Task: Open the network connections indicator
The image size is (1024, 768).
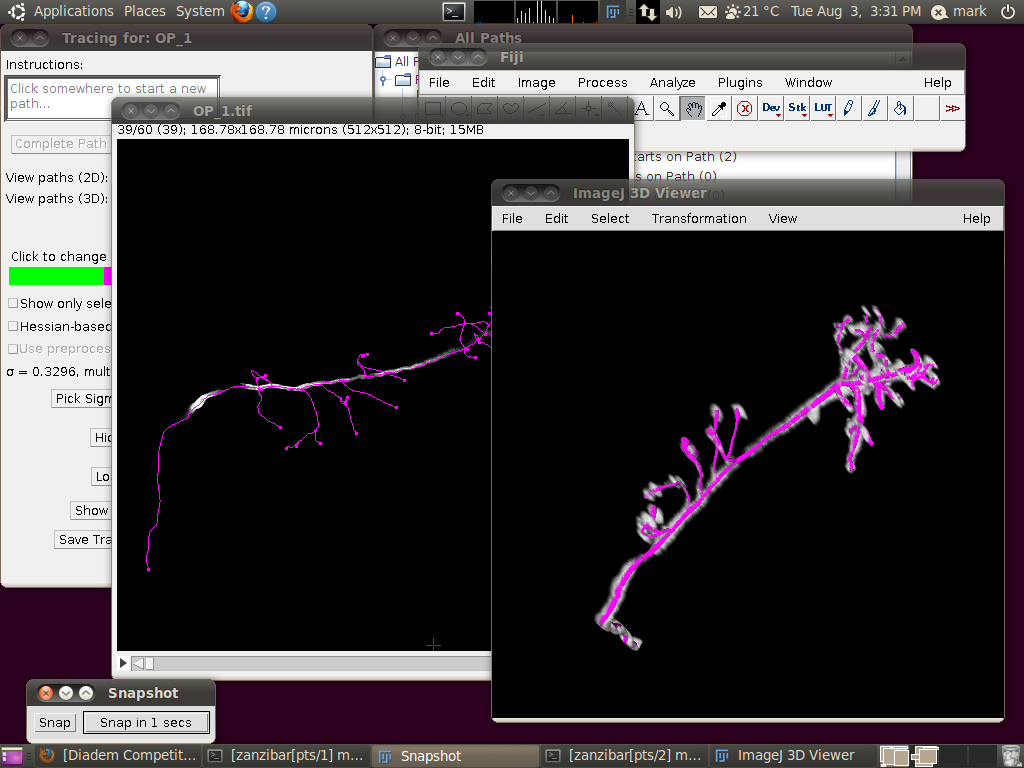Action: pos(647,12)
